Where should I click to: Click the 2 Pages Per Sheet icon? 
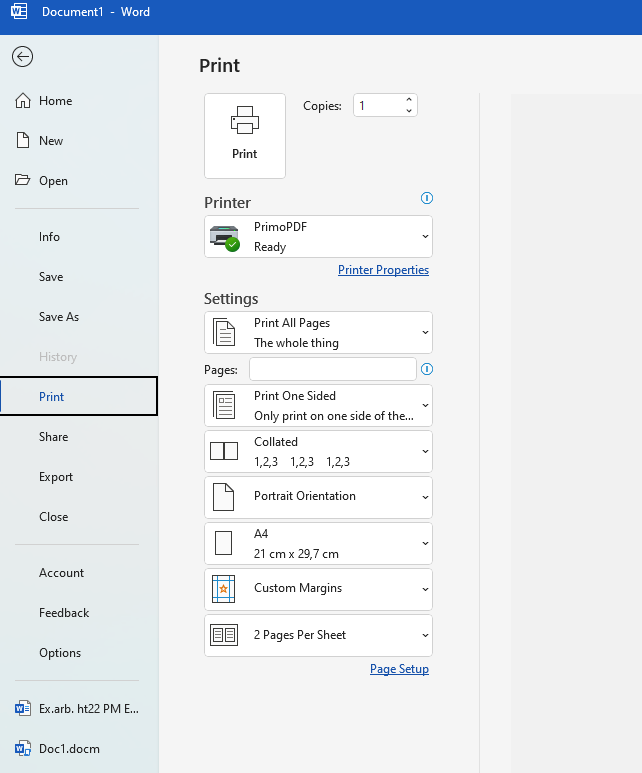tap(224, 635)
